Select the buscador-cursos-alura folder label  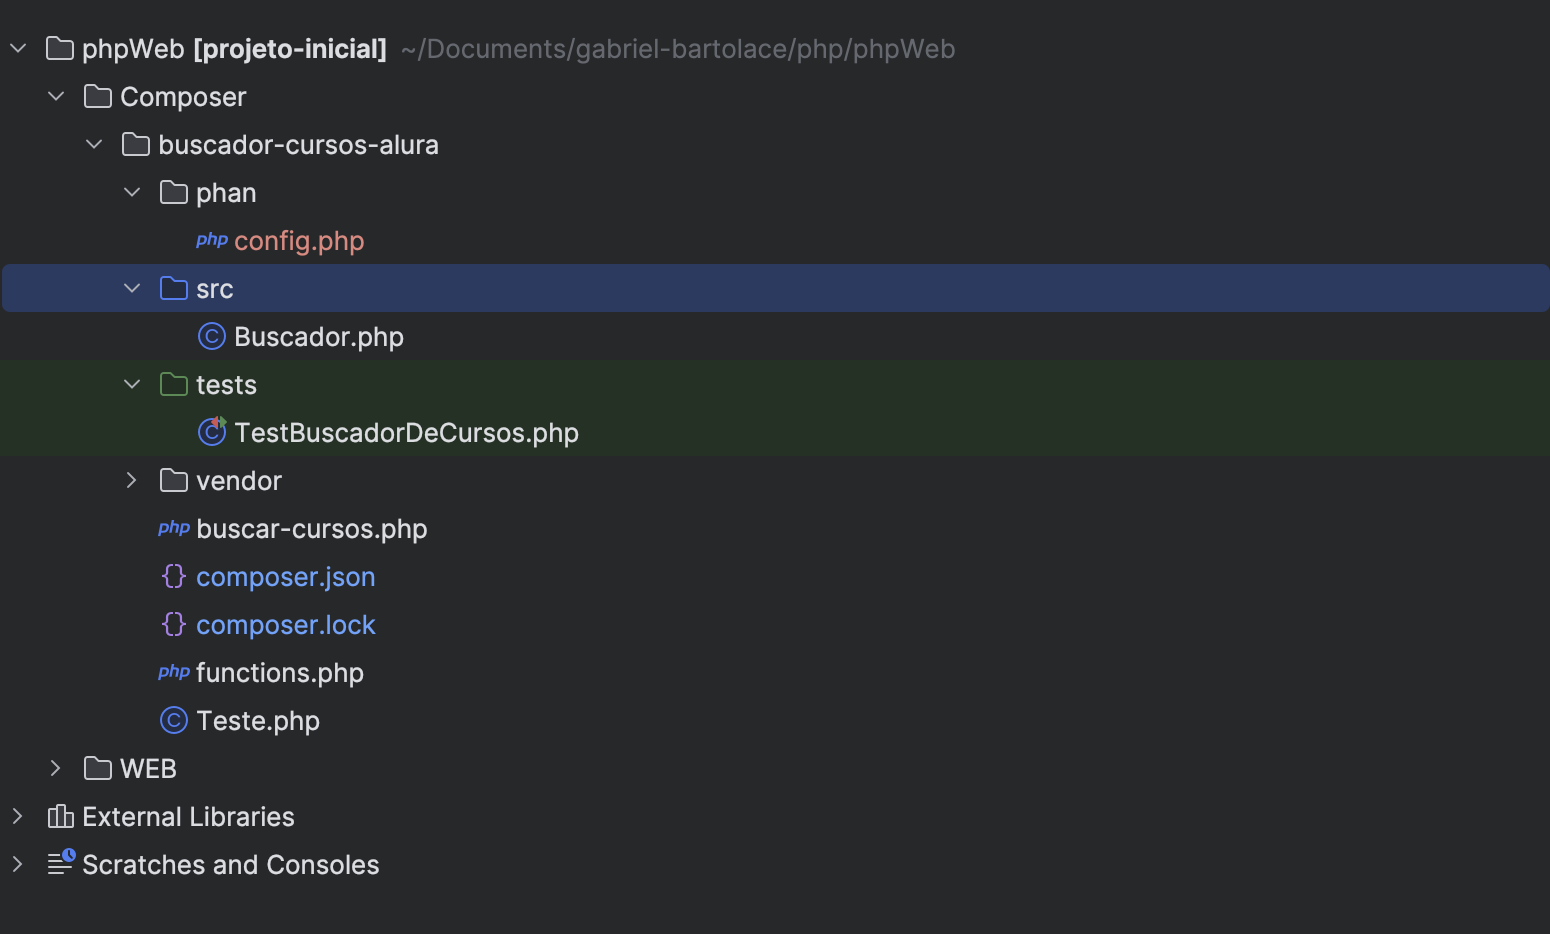click(298, 145)
